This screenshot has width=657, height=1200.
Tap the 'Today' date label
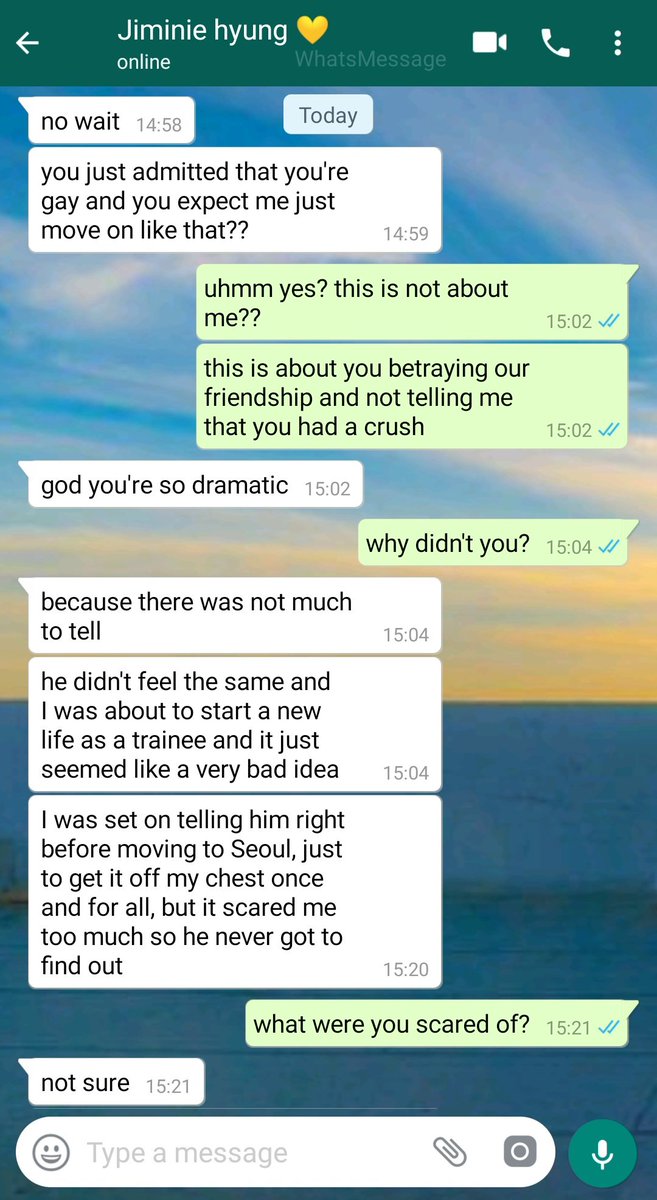[x=328, y=115]
